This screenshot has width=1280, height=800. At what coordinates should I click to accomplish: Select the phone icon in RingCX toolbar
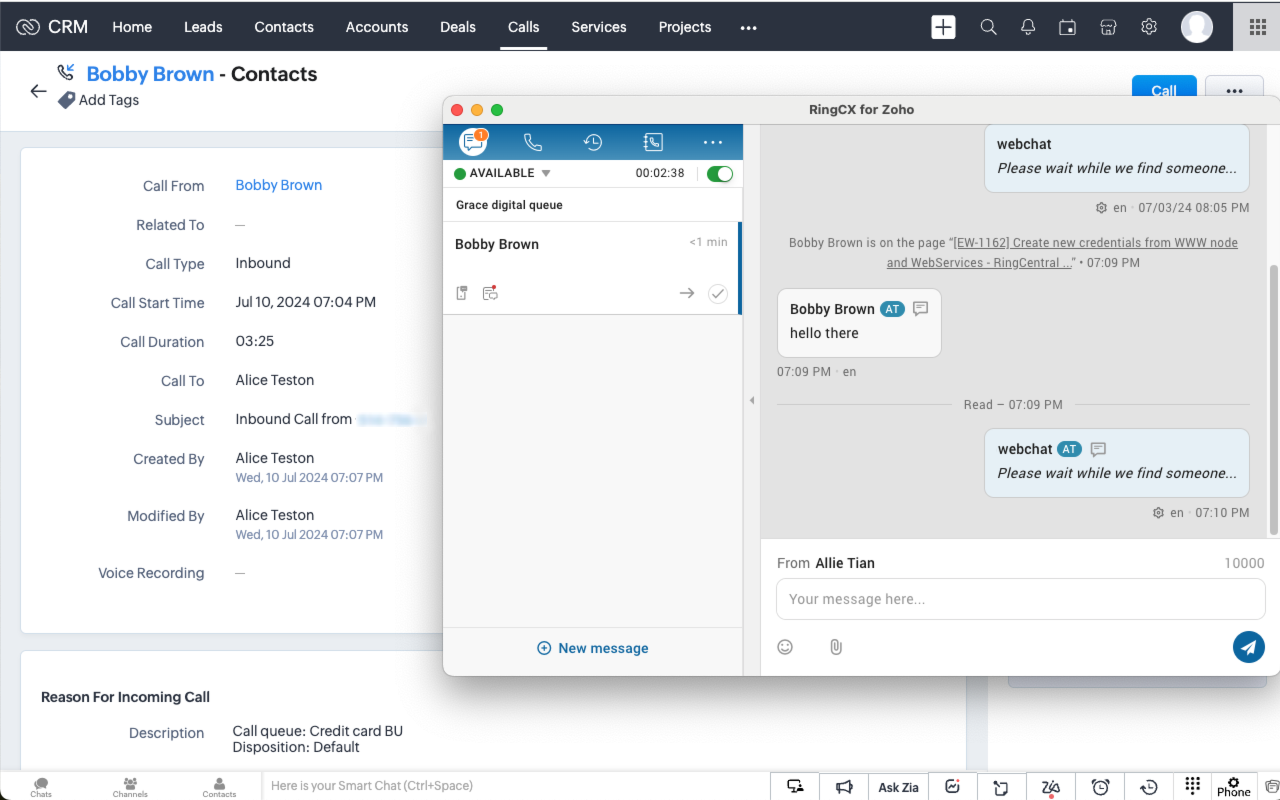point(533,141)
